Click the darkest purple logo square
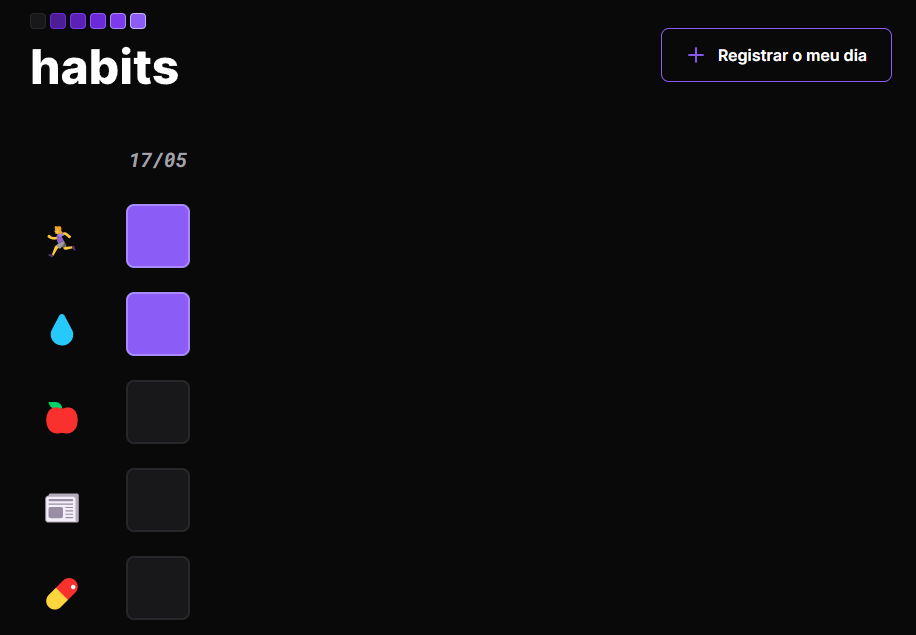Screen dimensions: 916x635 [58, 21]
